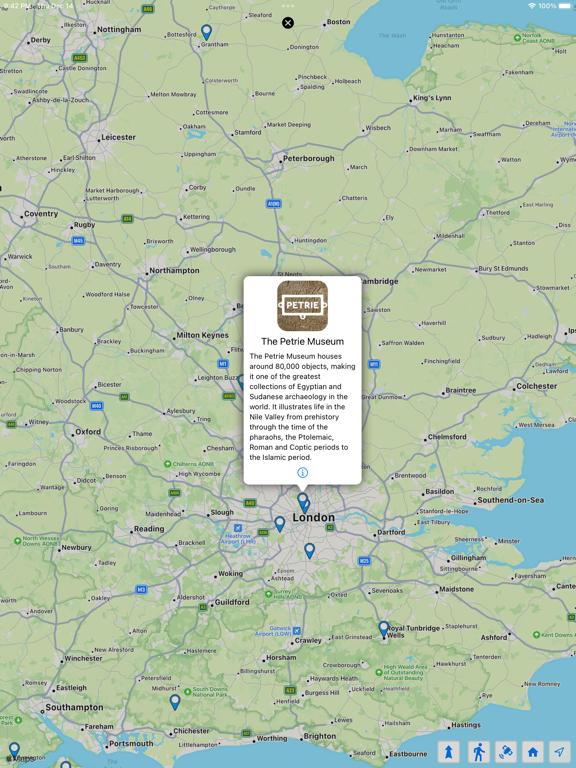
Task: Select the pin west of London near A40
Action: (x=280, y=524)
